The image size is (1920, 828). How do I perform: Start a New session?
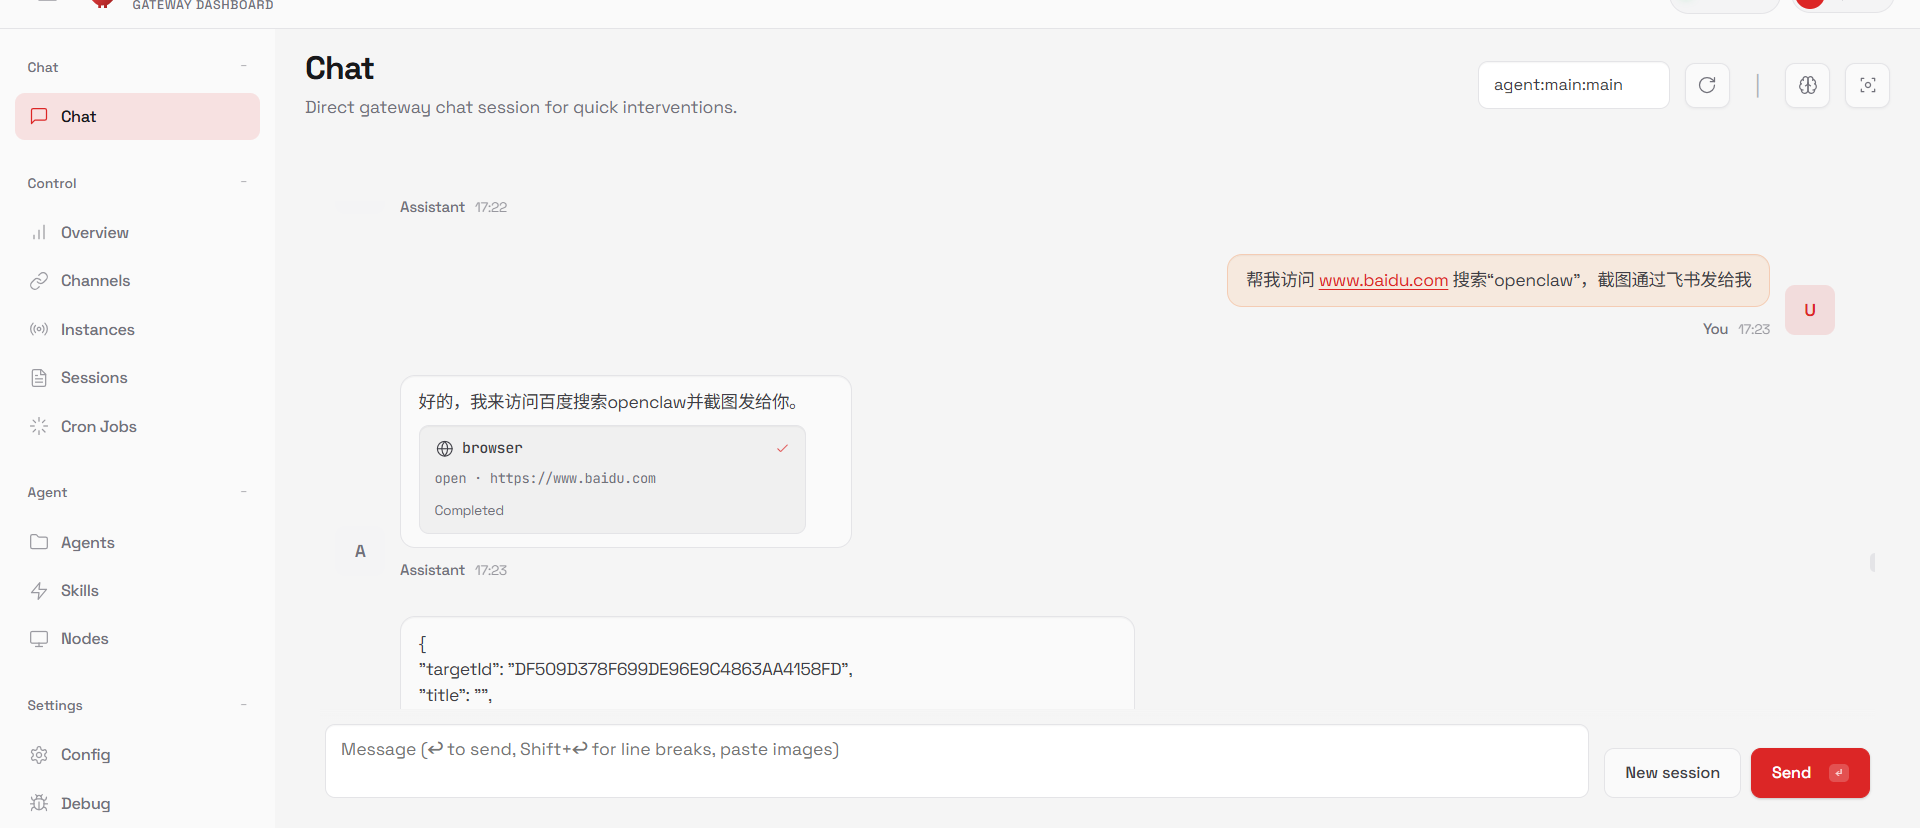1672,773
